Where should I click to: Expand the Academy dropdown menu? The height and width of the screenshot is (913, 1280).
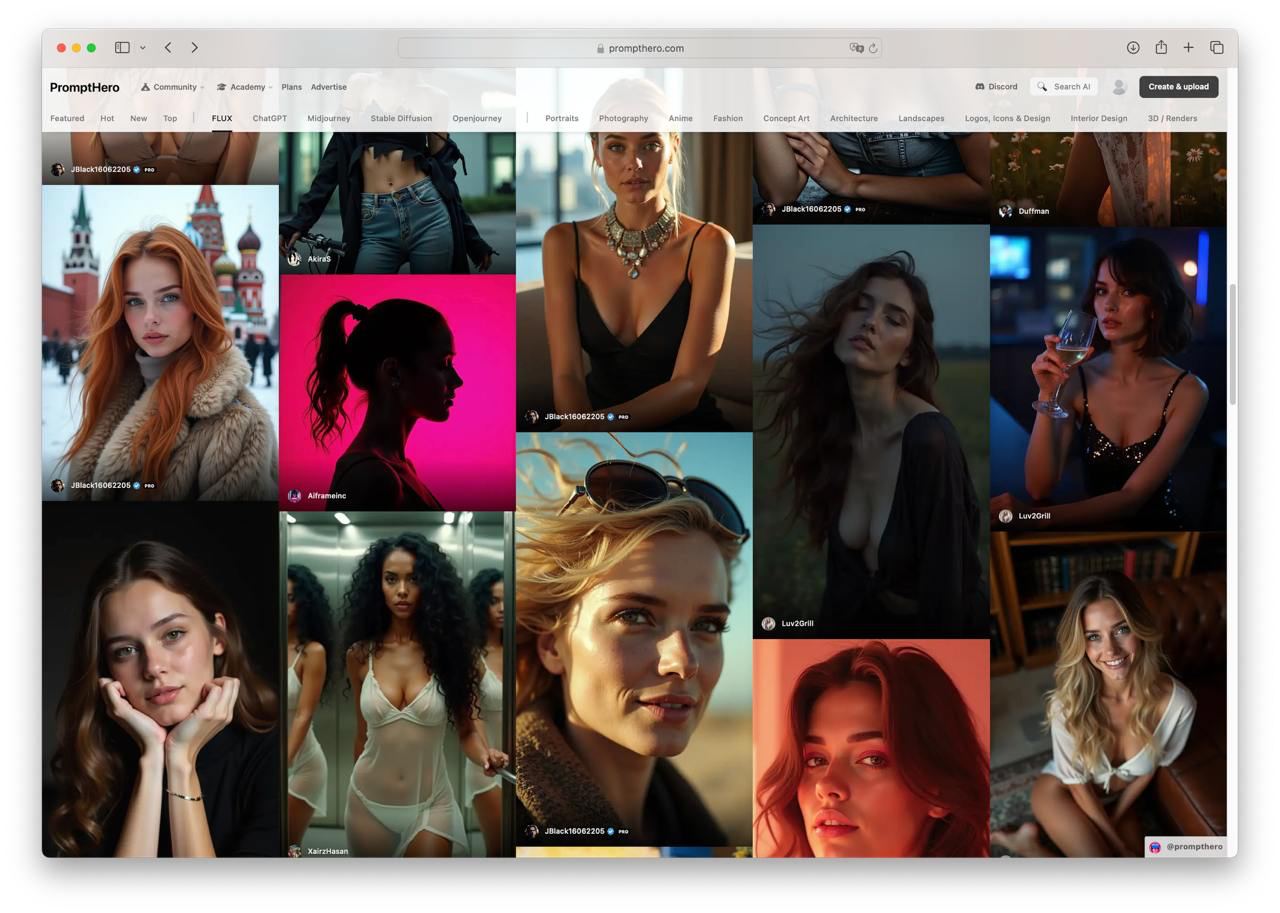245,87
